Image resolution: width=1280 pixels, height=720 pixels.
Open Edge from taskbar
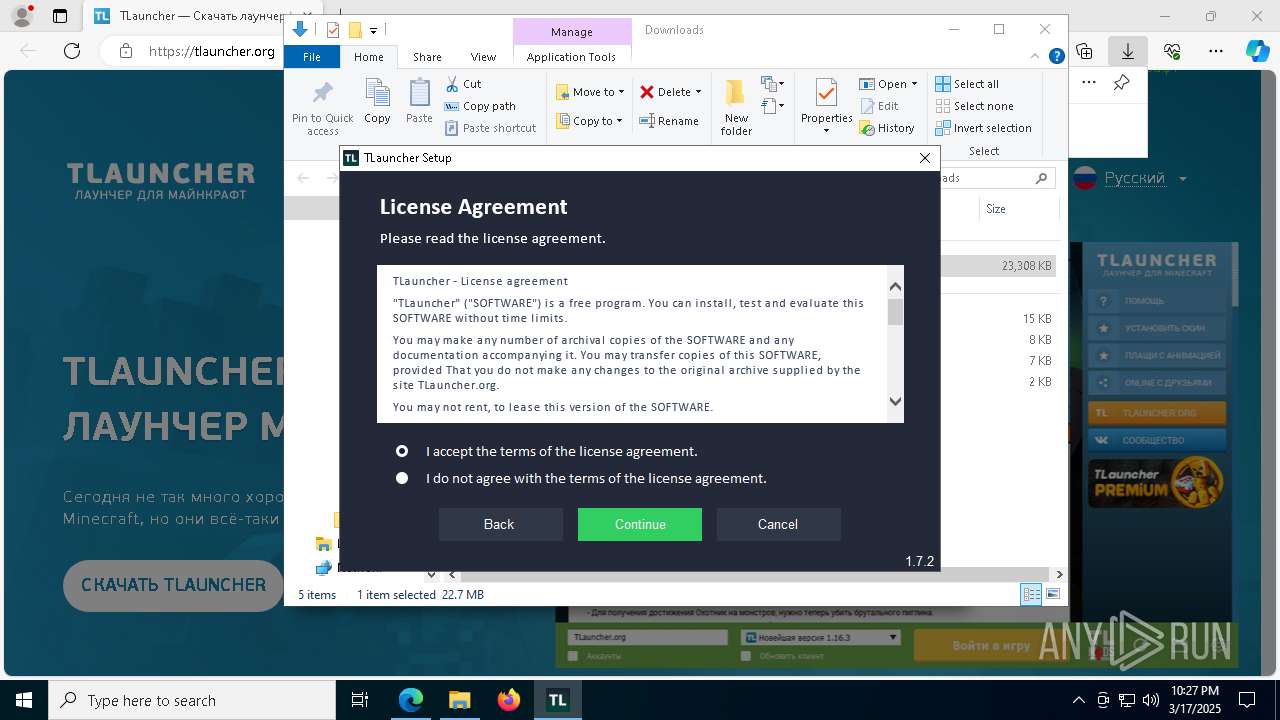410,700
